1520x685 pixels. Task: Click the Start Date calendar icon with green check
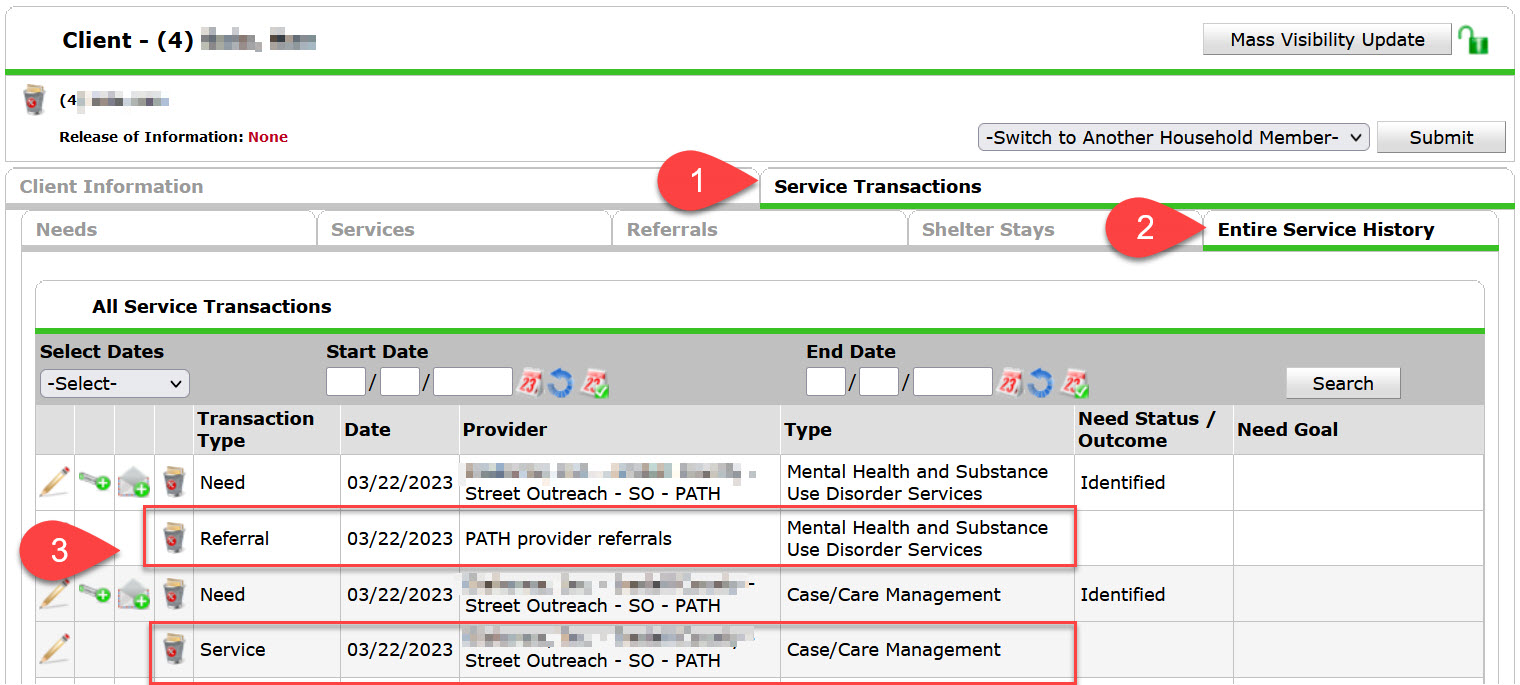595,382
